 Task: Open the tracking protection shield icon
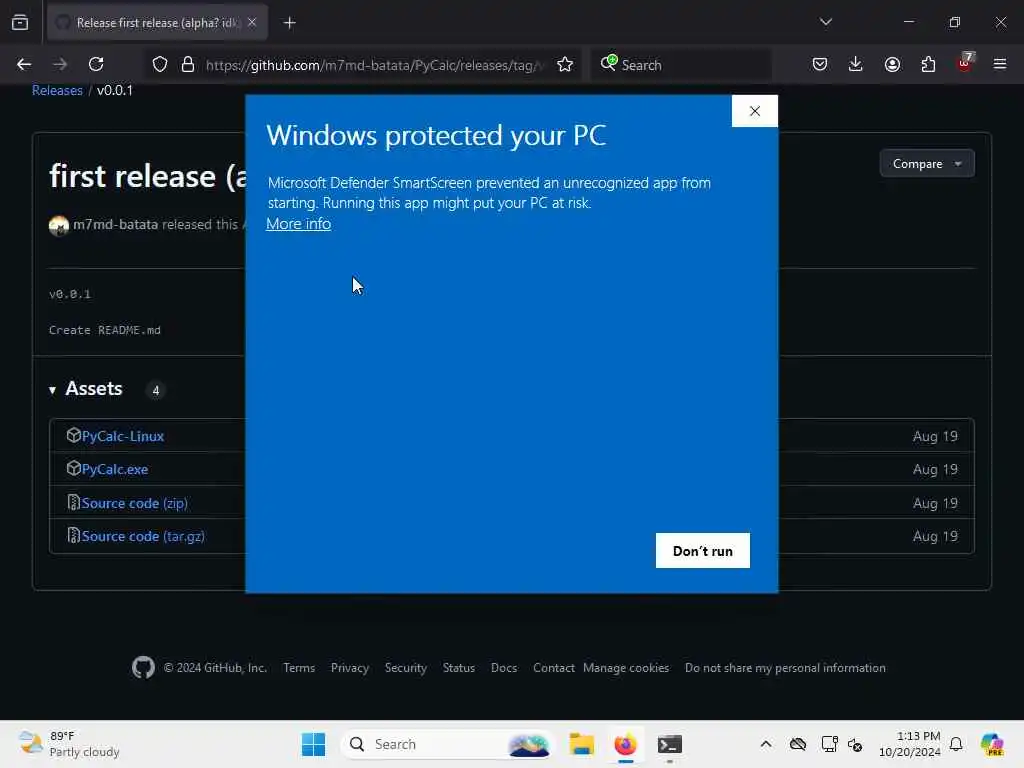click(160, 64)
